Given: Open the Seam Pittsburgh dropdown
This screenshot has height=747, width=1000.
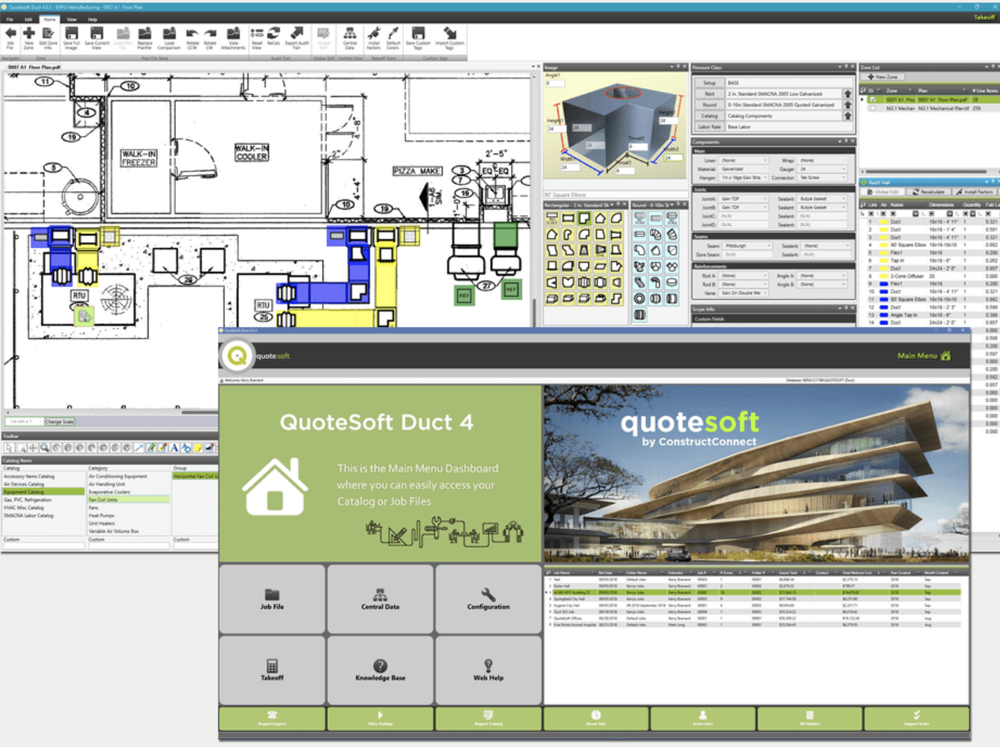Looking at the screenshot, I should (746, 246).
